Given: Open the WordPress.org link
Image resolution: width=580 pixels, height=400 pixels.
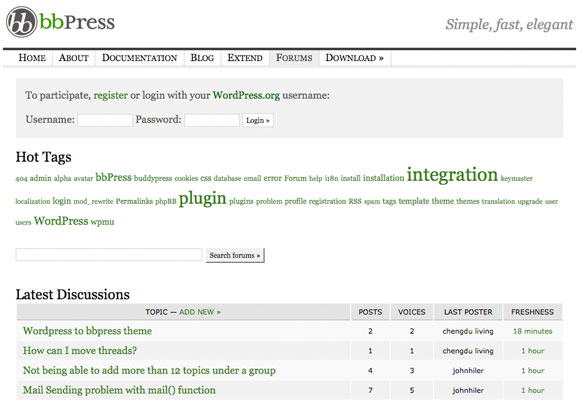Looking at the screenshot, I should pyautogui.click(x=246, y=95).
